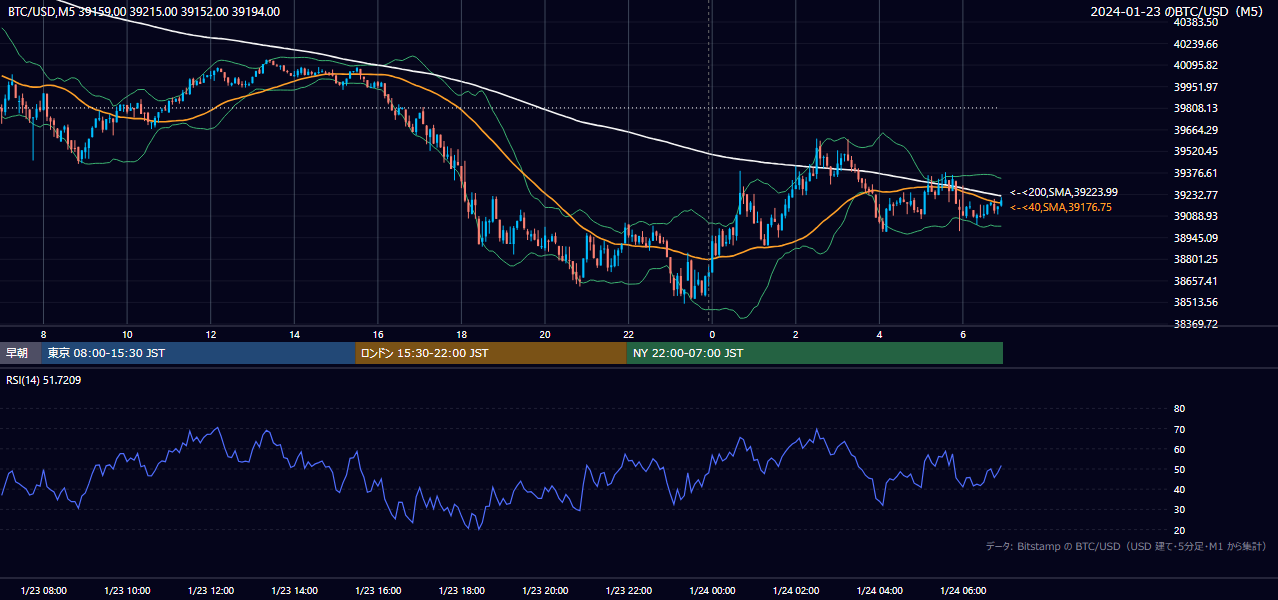
Task: Click the <-<40,SMA,39176.75 label
Action: 1061,207
